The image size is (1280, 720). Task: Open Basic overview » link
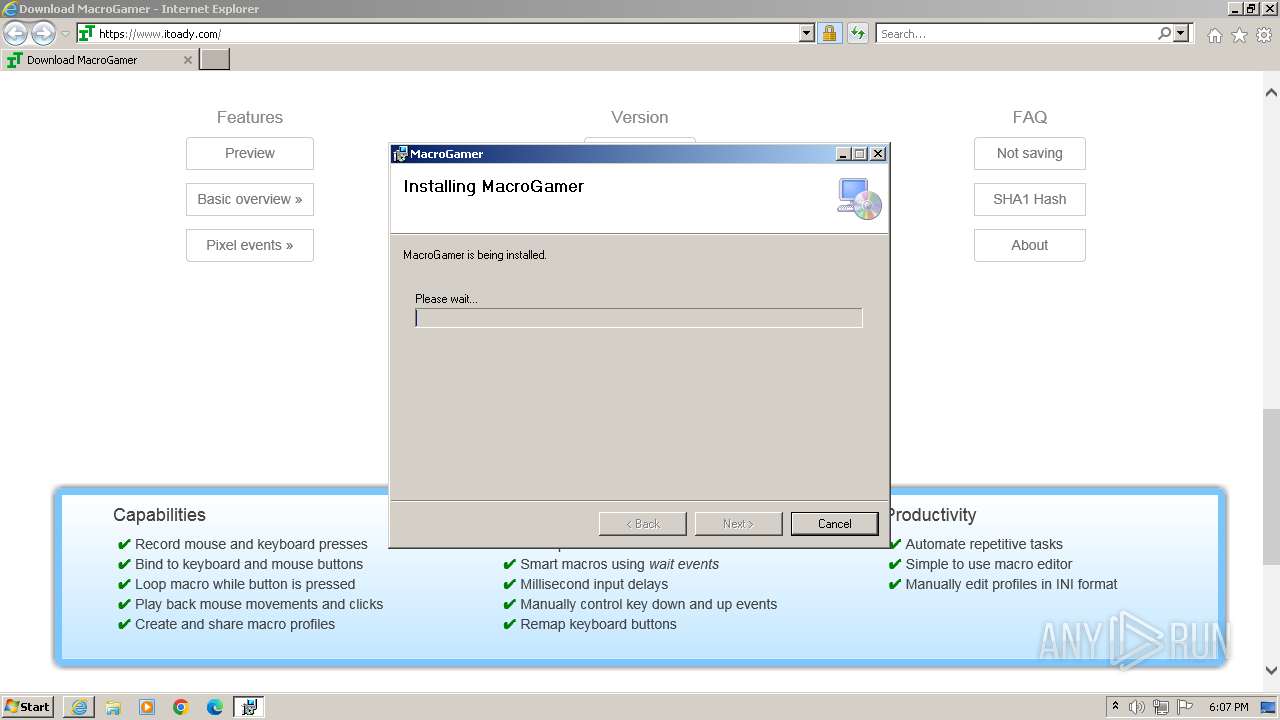coord(250,199)
